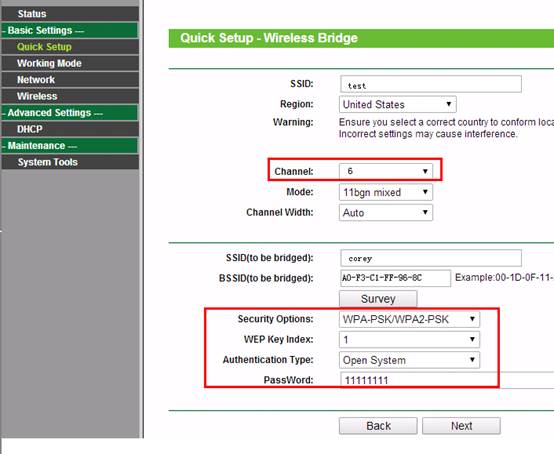Open the Region dropdown showing United States
The height and width of the screenshot is (454, 554).
point(397,105)
